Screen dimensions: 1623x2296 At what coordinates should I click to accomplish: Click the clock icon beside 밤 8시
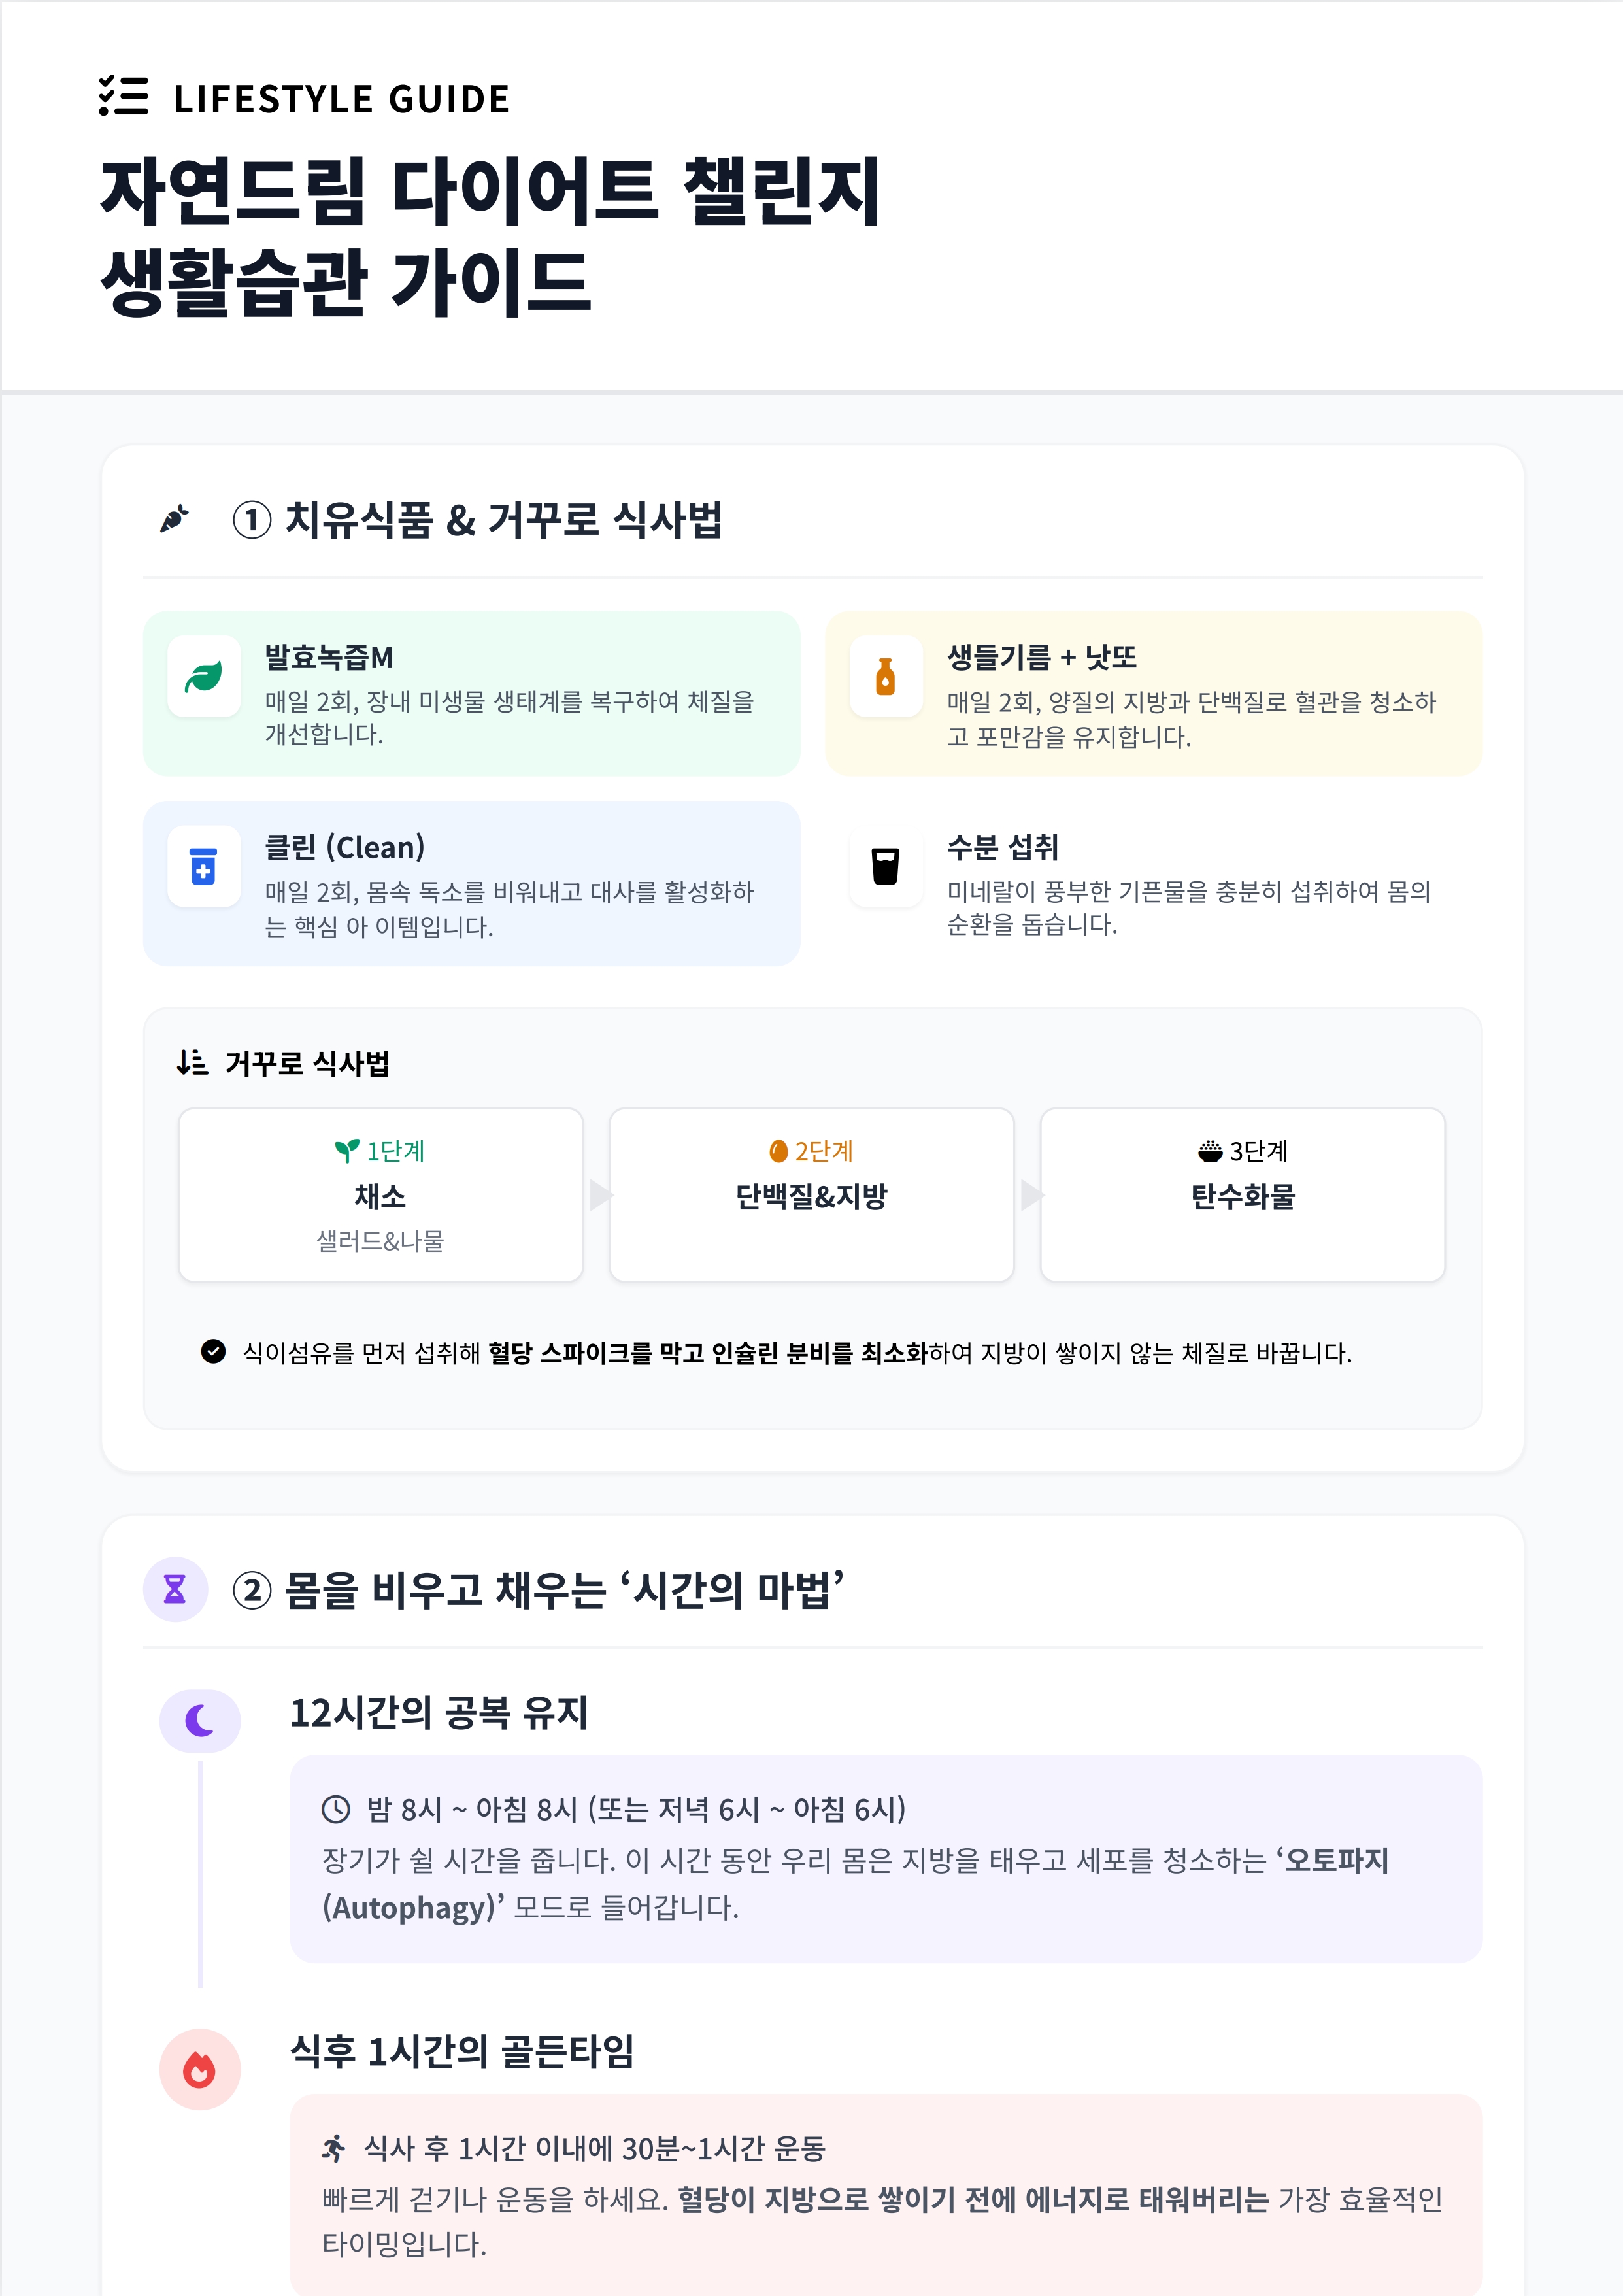335,1809
